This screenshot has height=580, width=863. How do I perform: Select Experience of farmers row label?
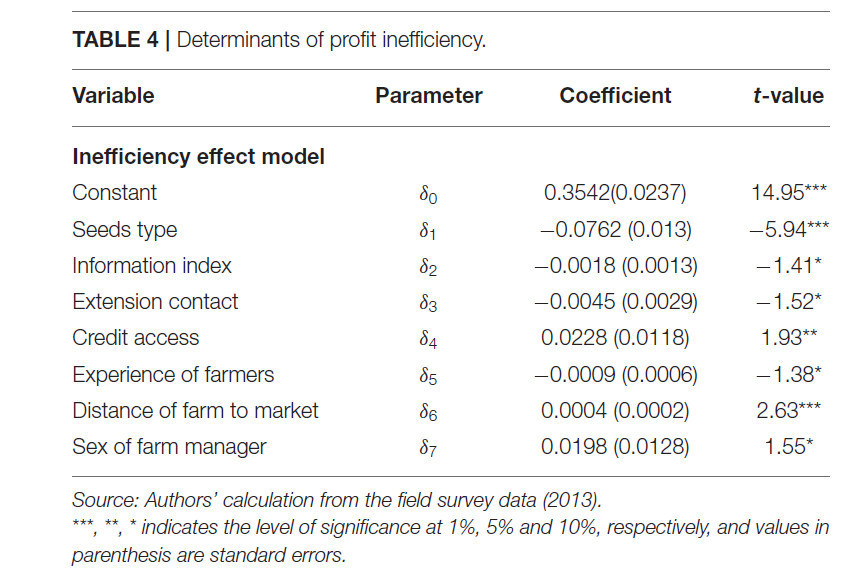tap(173, 375)
